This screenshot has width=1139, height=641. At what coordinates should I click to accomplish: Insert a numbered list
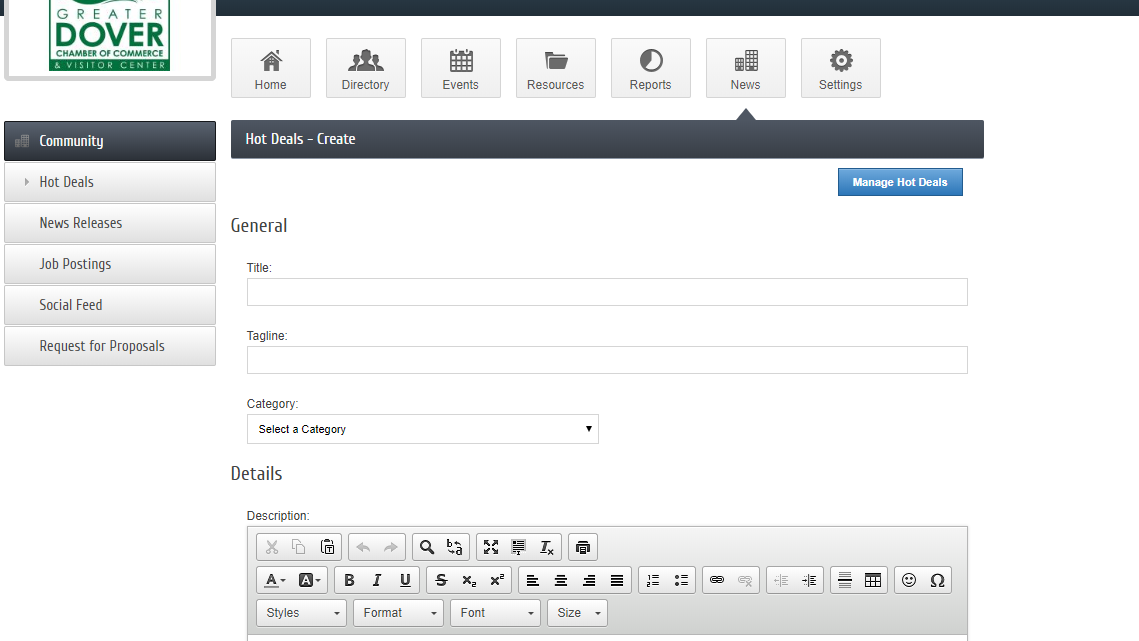point(653,580)
